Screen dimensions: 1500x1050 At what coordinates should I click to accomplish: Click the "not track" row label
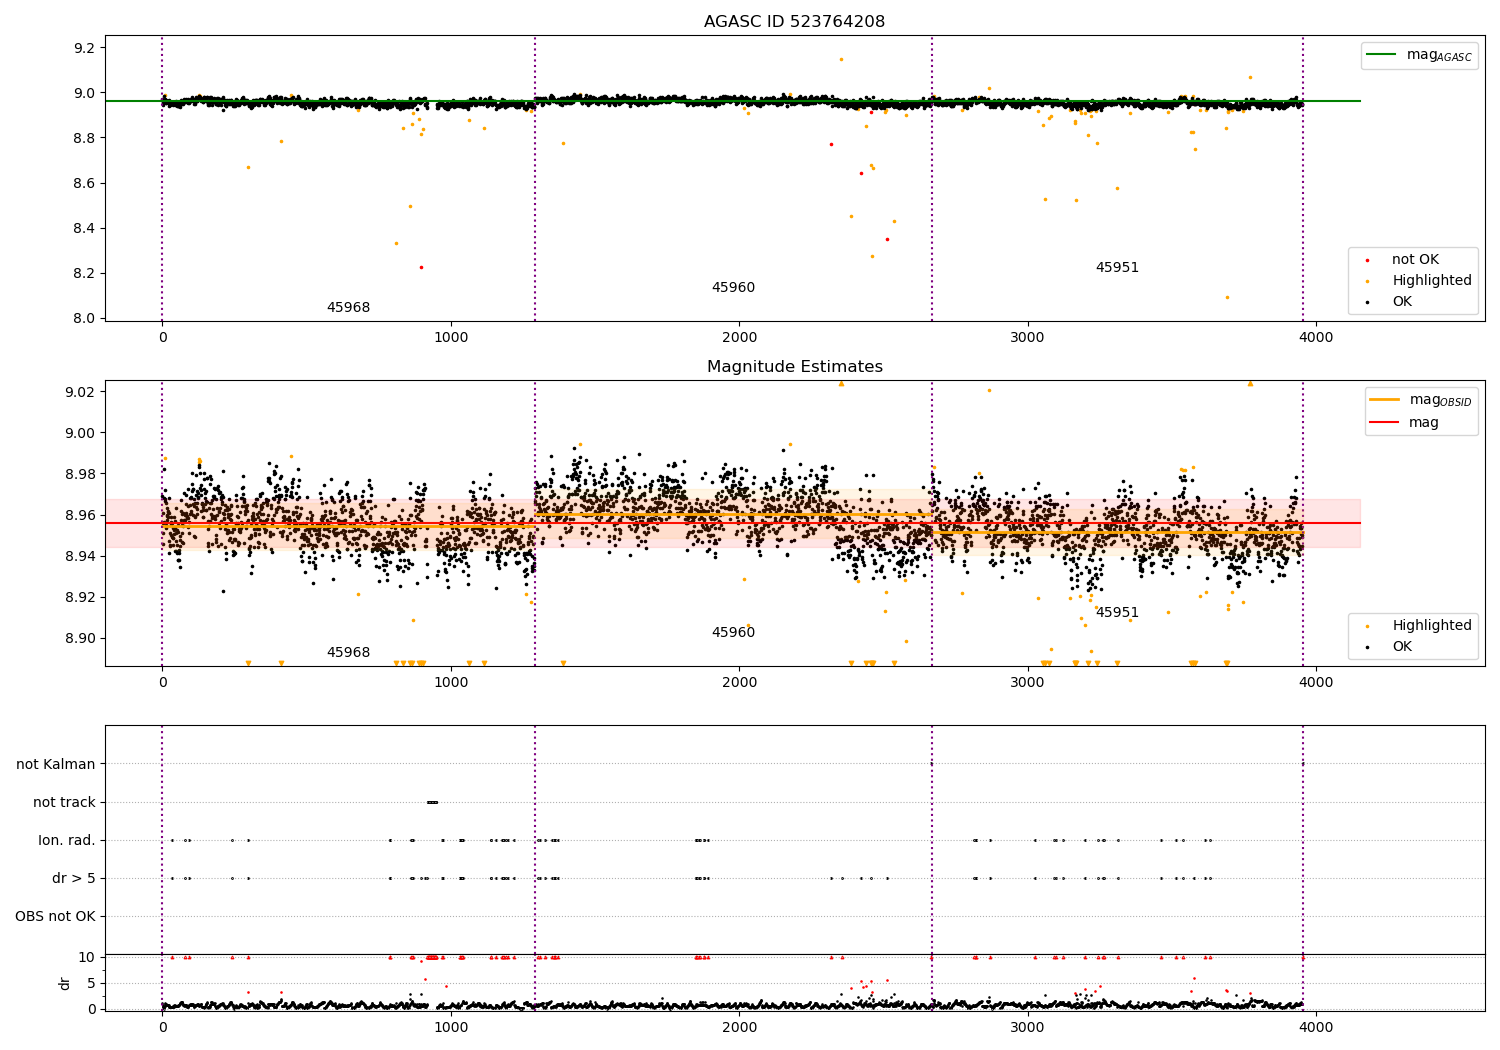(64, 803)
